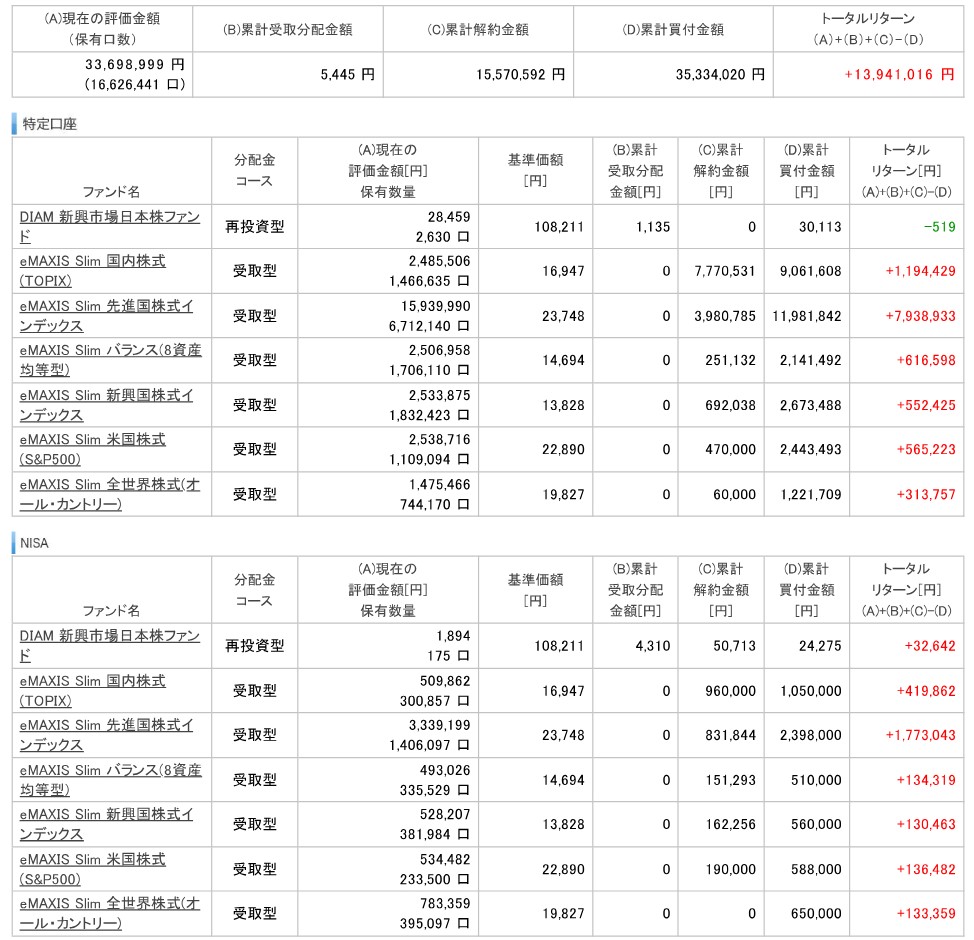This screenshot has width=974, height=940.
Task: Click NISA valuation amount 3,339,199
Action: (x=439, y=725)
